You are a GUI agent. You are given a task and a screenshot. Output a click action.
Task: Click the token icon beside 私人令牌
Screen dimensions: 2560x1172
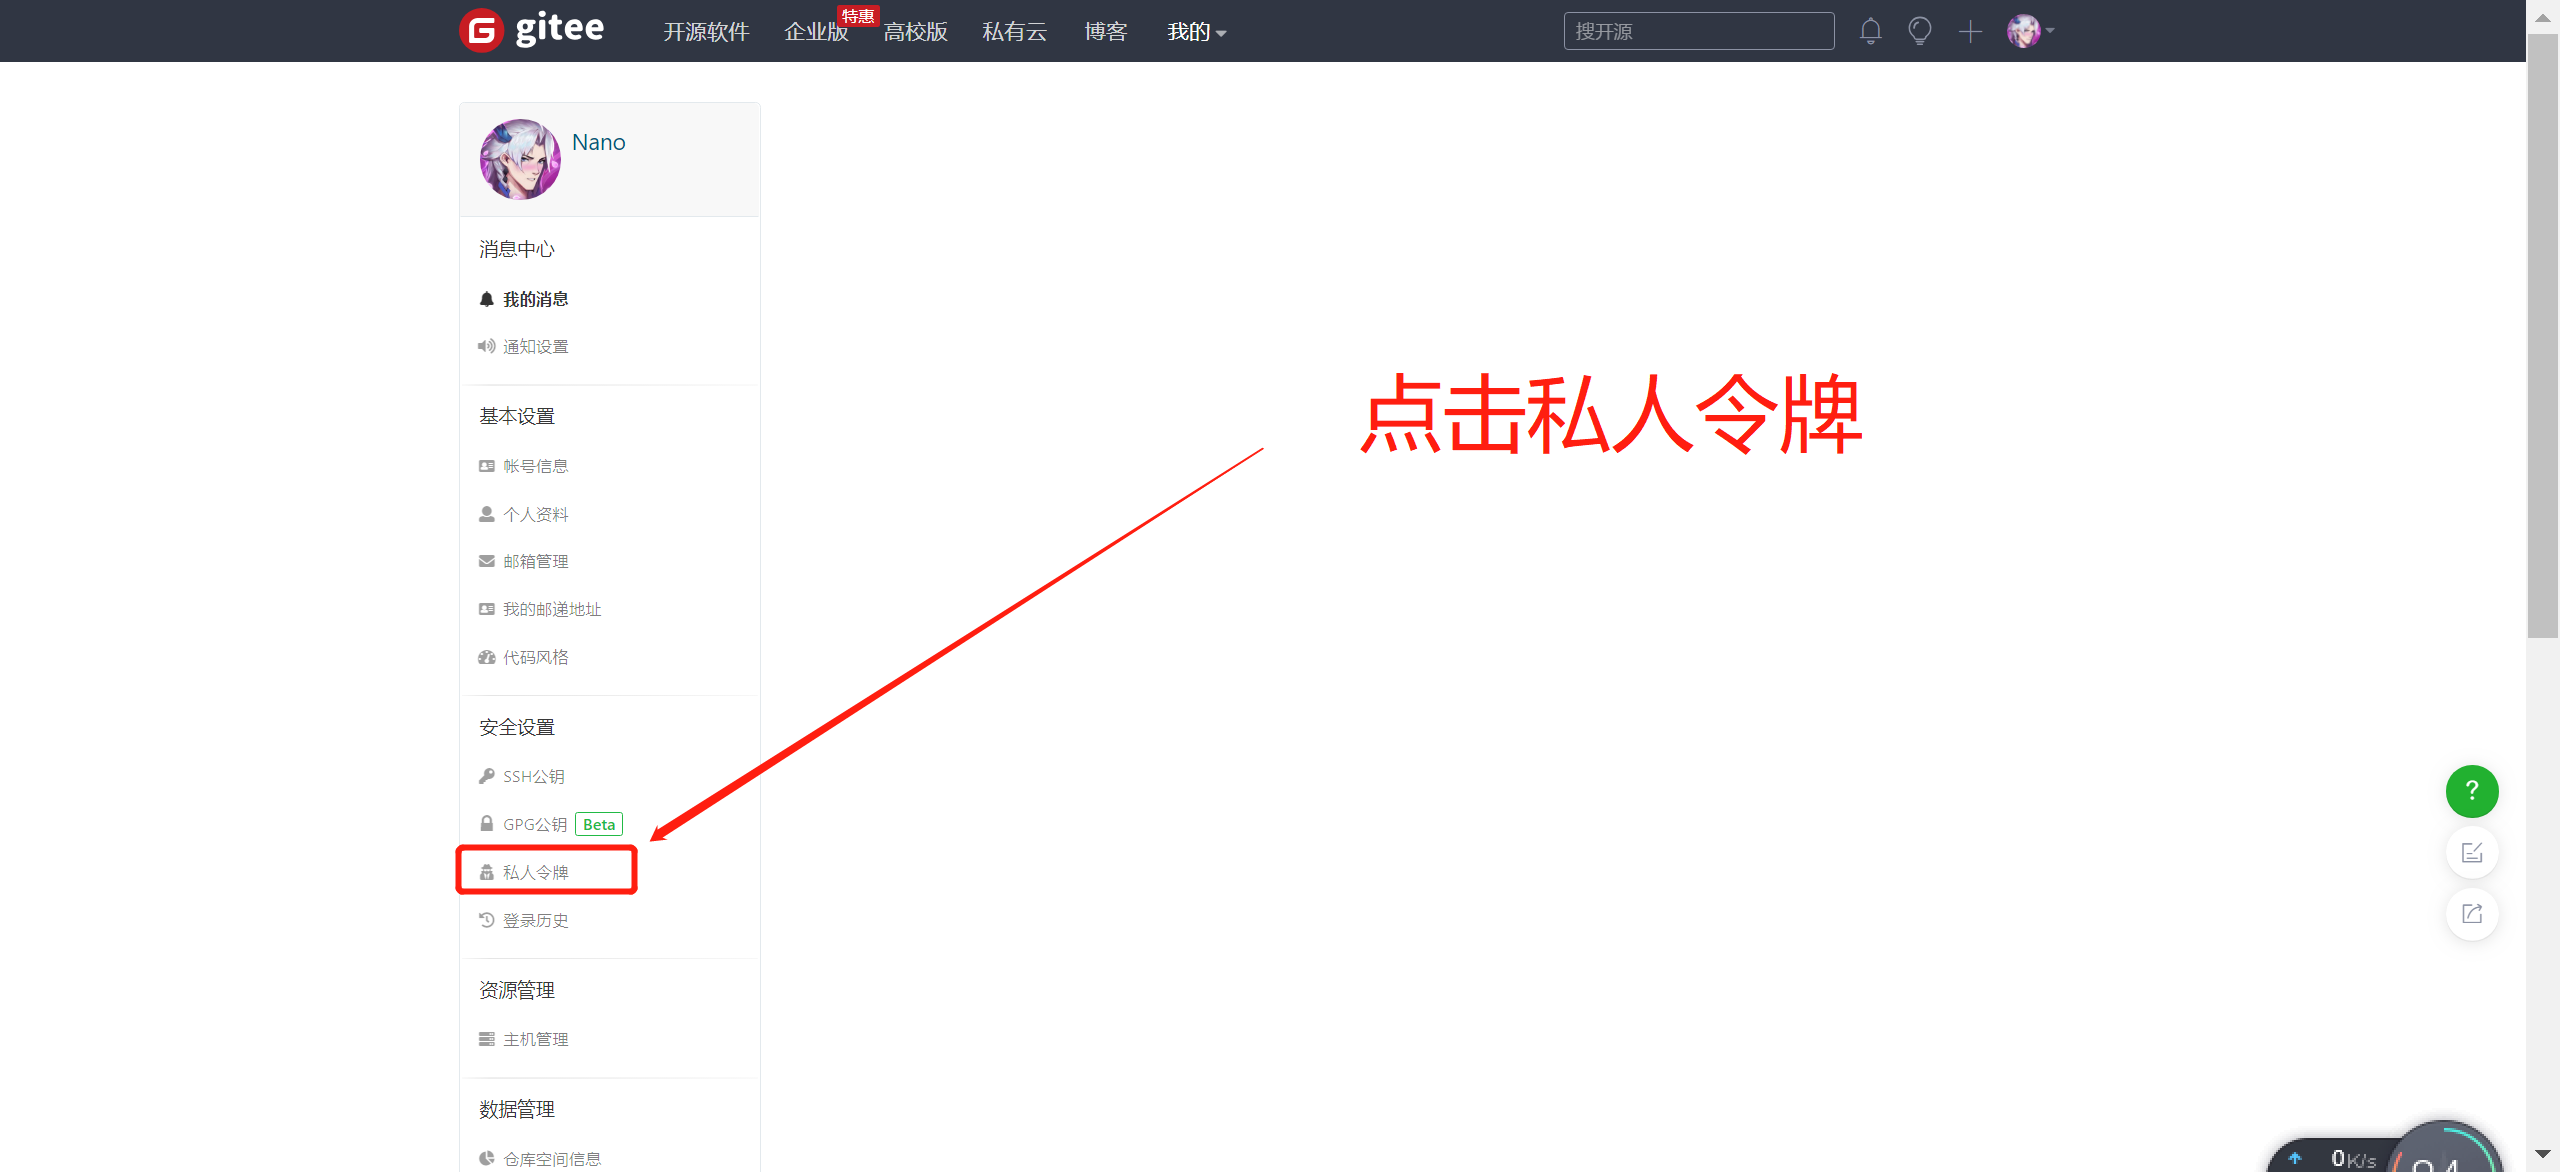coord(487,872)
